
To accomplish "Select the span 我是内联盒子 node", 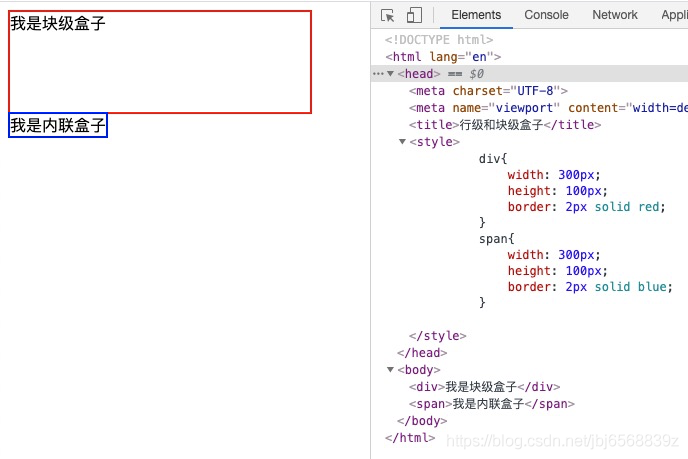I will click(491, 404).
